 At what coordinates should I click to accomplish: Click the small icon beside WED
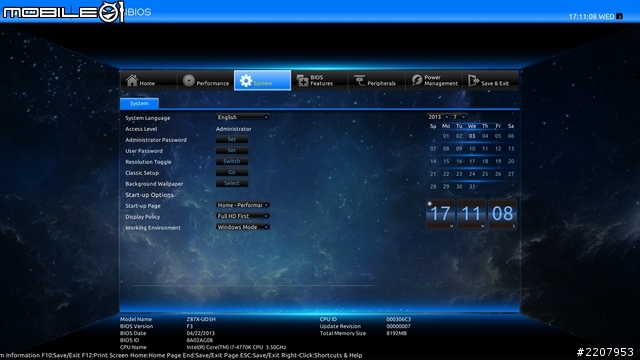619,17
